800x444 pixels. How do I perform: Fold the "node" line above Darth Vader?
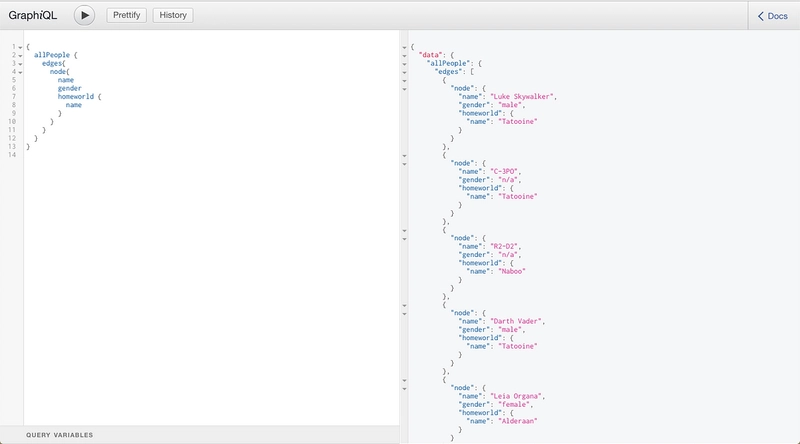point(405,314)
